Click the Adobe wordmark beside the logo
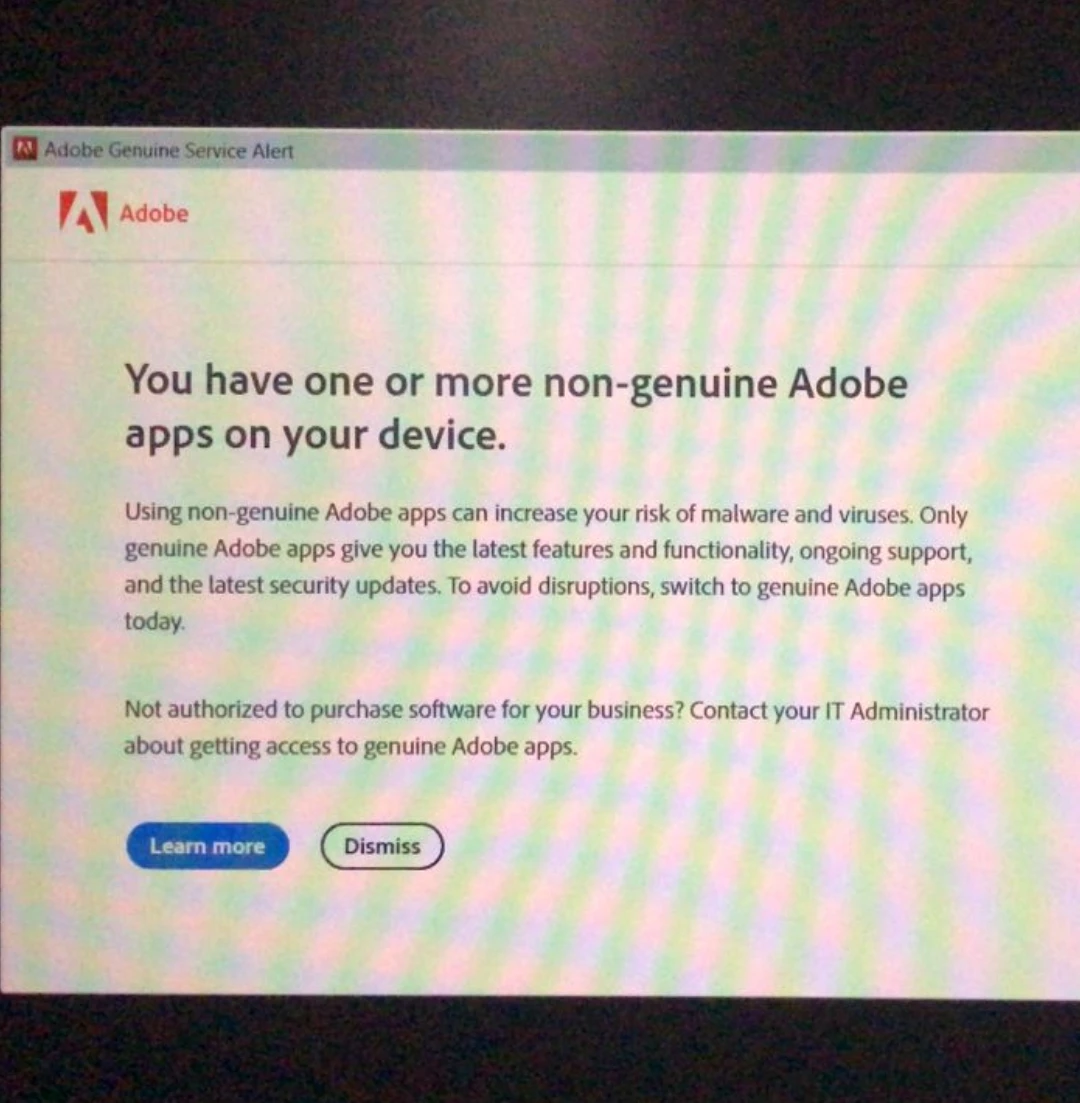The width and height of the screenshot is (1080, 1103). [x=154, y=213]
